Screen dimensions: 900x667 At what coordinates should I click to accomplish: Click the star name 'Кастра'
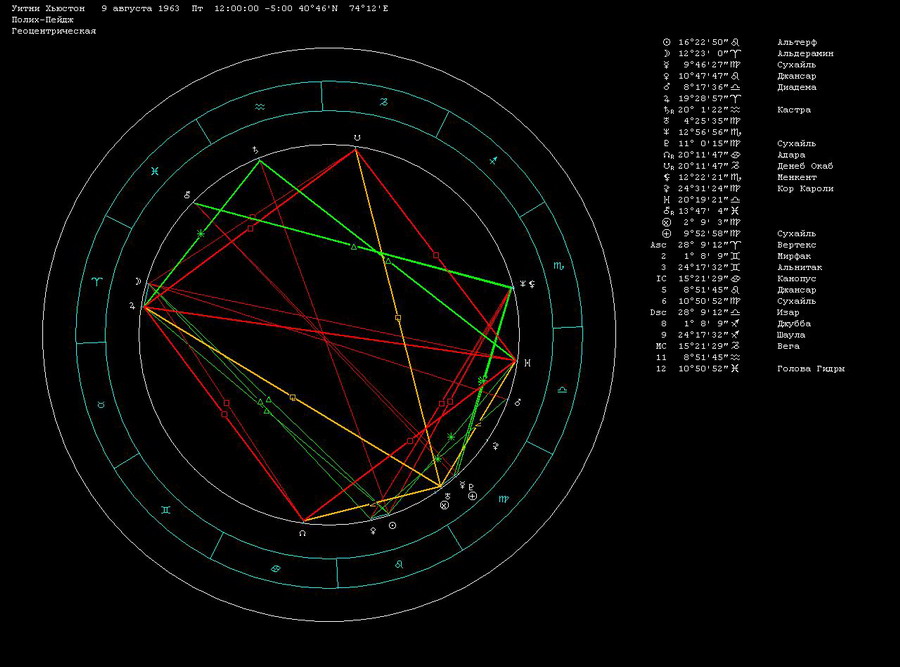coord(794,110)
